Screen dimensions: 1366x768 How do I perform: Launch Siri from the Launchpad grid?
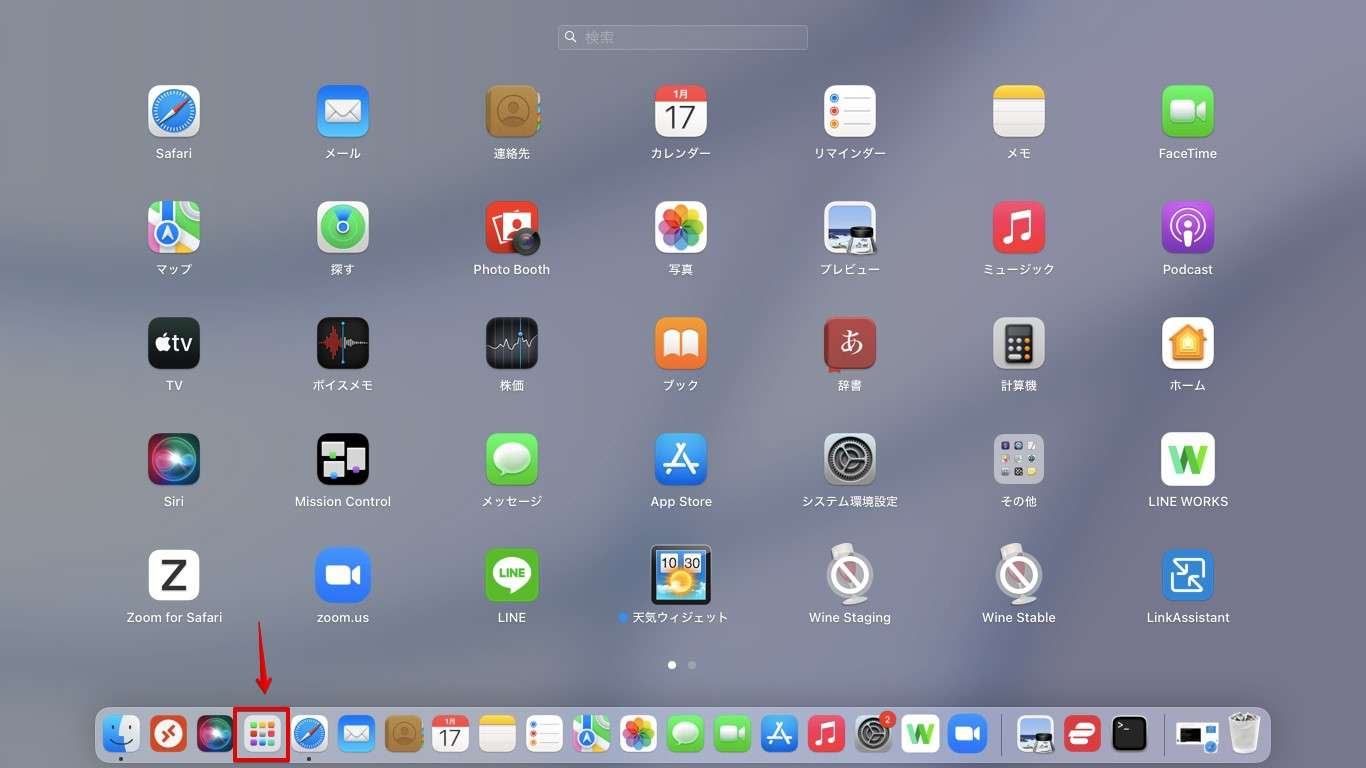tap(174, 459)
